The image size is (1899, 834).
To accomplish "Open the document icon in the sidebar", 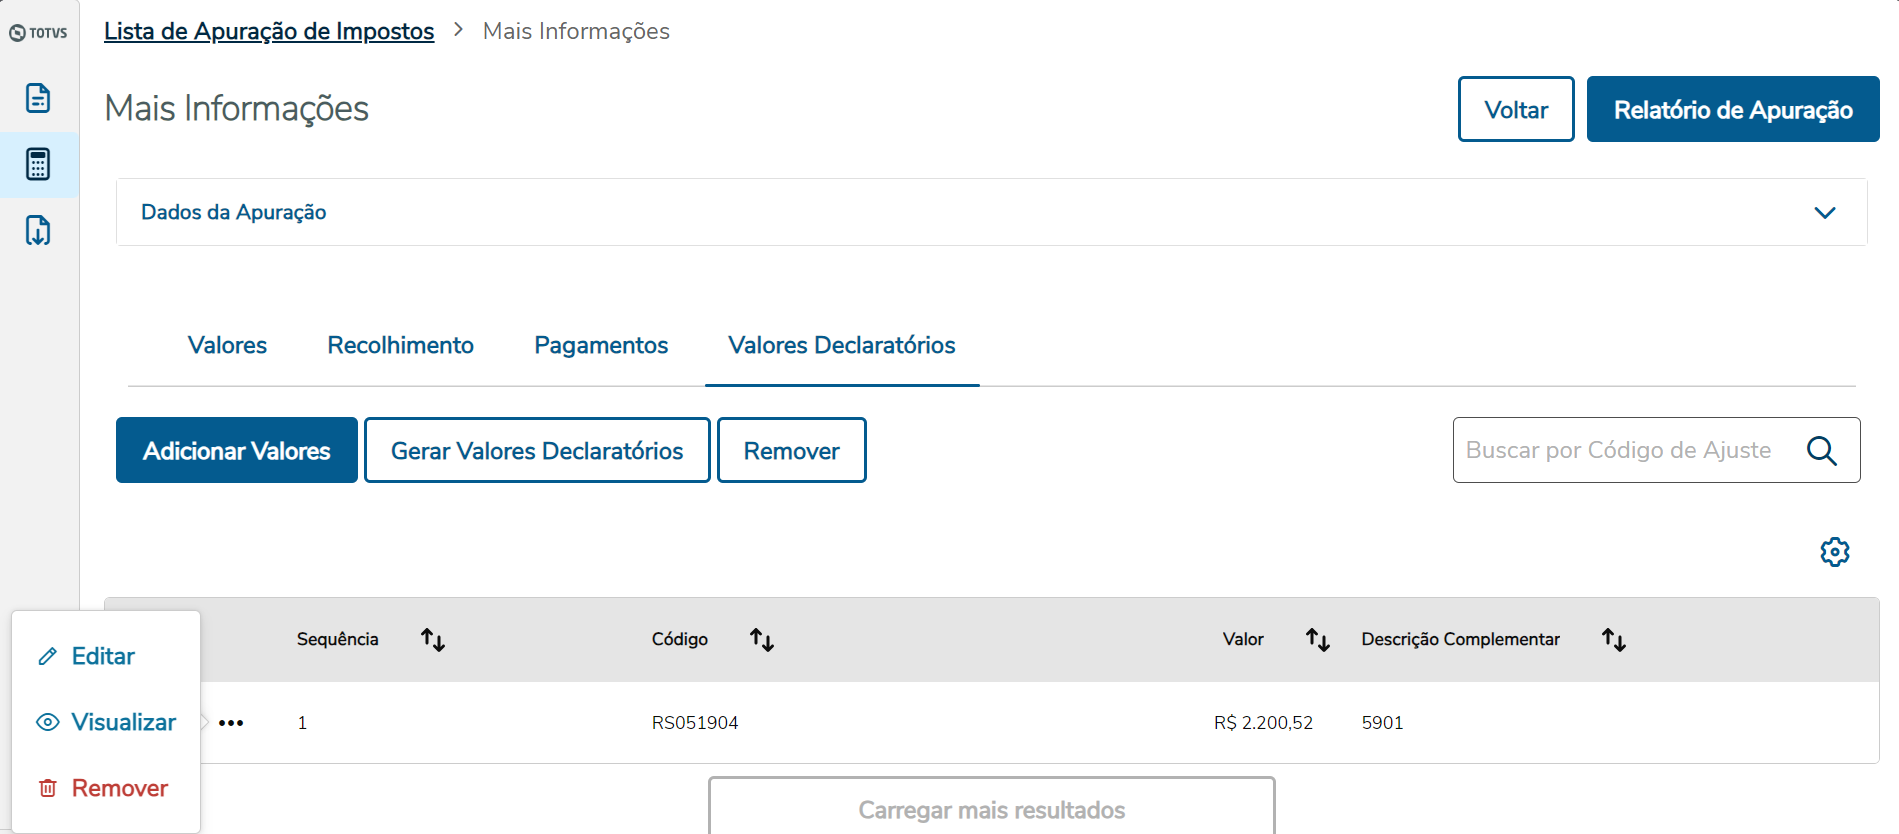I will [x=38, y=98].
